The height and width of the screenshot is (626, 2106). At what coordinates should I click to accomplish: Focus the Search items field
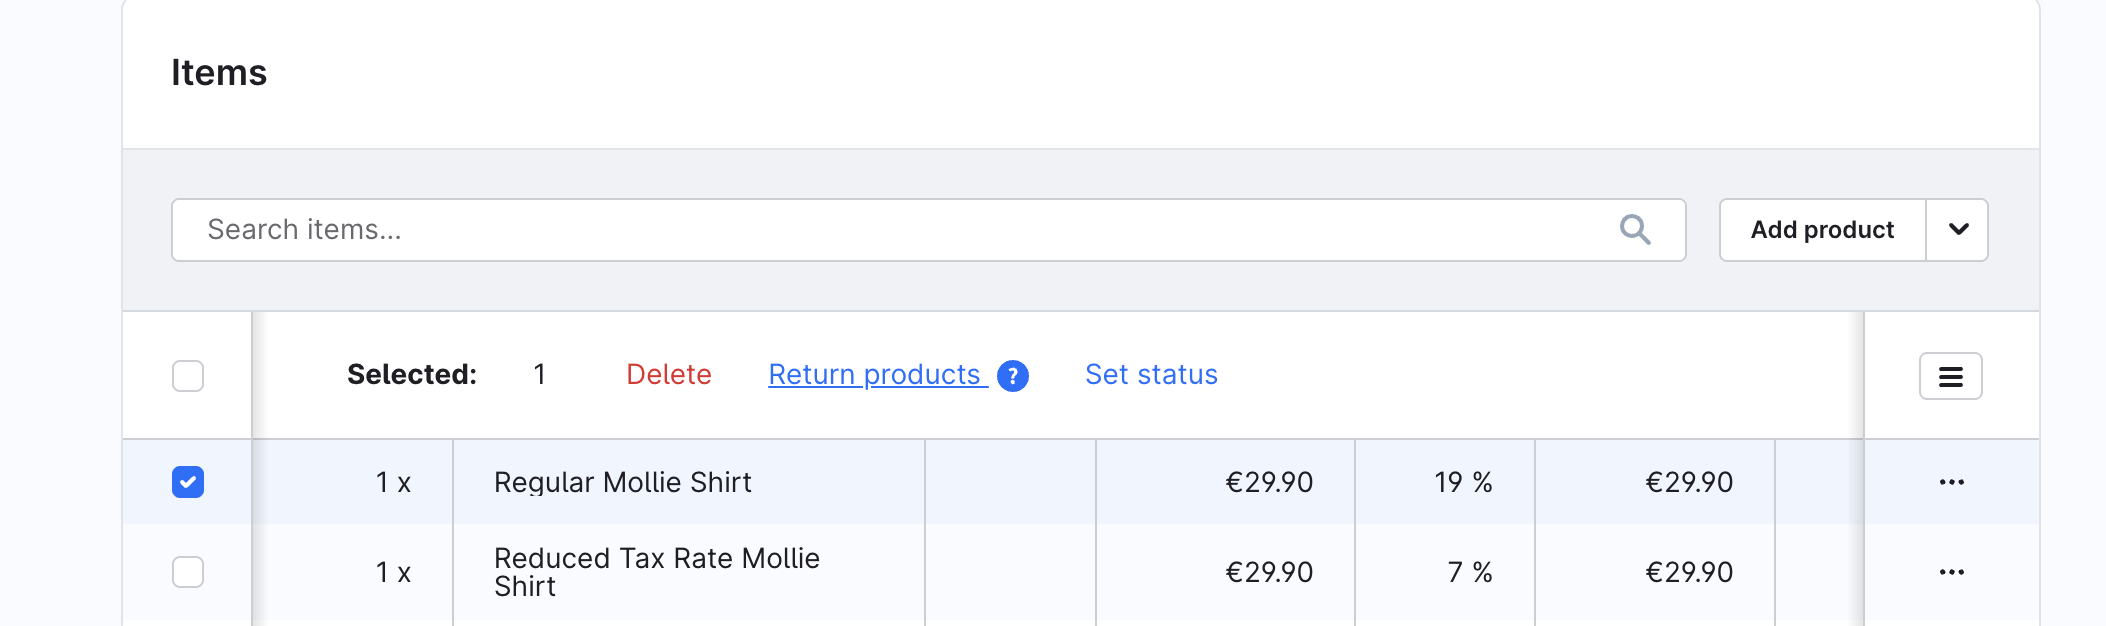pos(900,230)
